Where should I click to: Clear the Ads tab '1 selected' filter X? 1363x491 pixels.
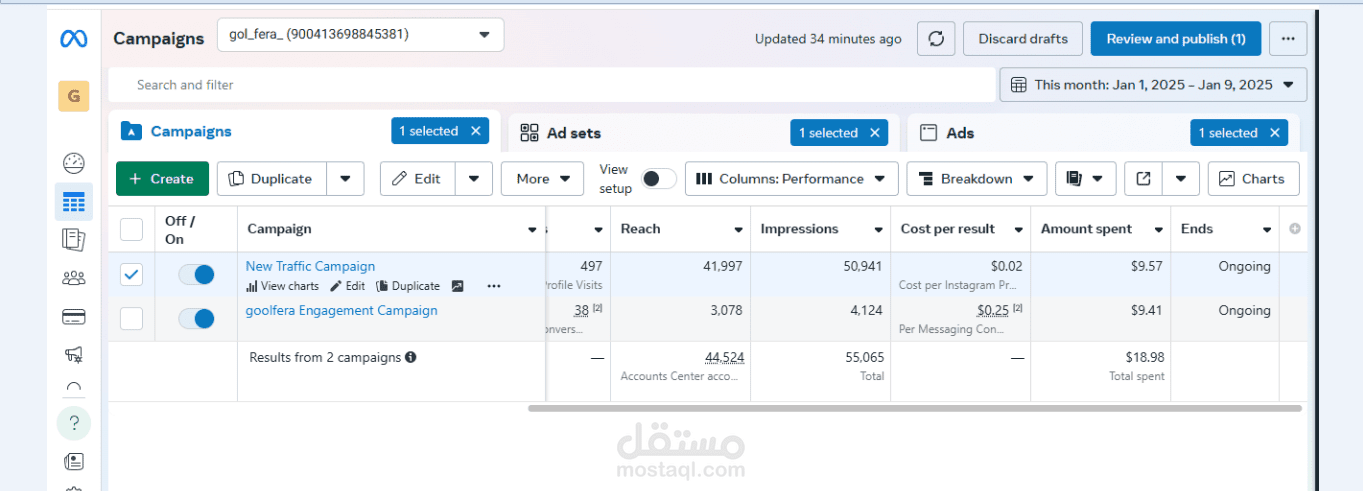coord(1274,133)
